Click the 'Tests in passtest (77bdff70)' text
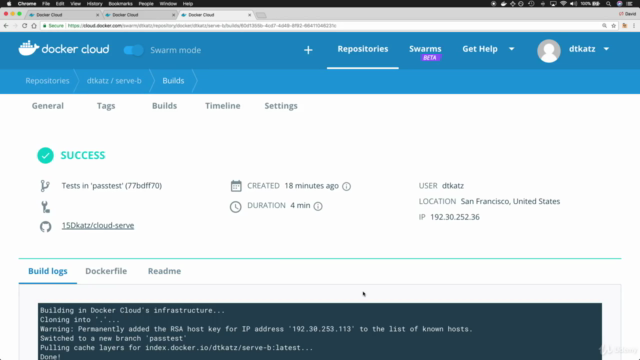 tap(111, 186)
